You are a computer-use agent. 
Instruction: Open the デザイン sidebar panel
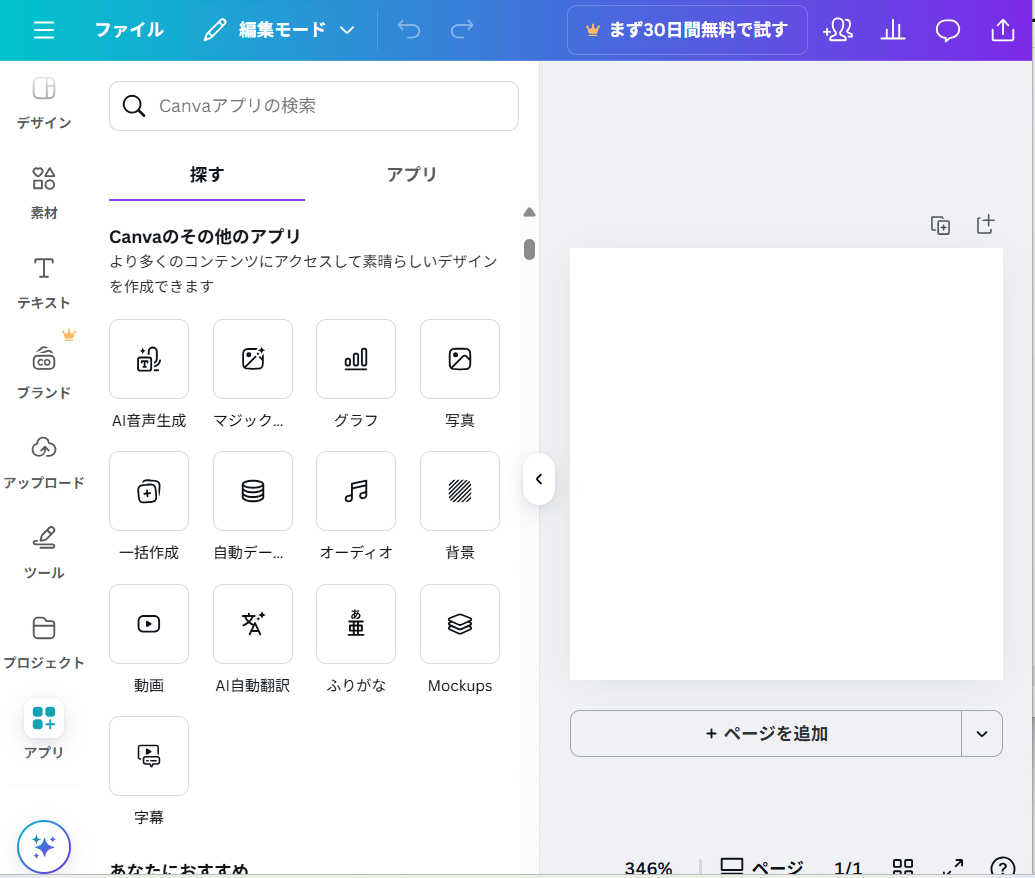pyautogui.click(x=44, y=103)
